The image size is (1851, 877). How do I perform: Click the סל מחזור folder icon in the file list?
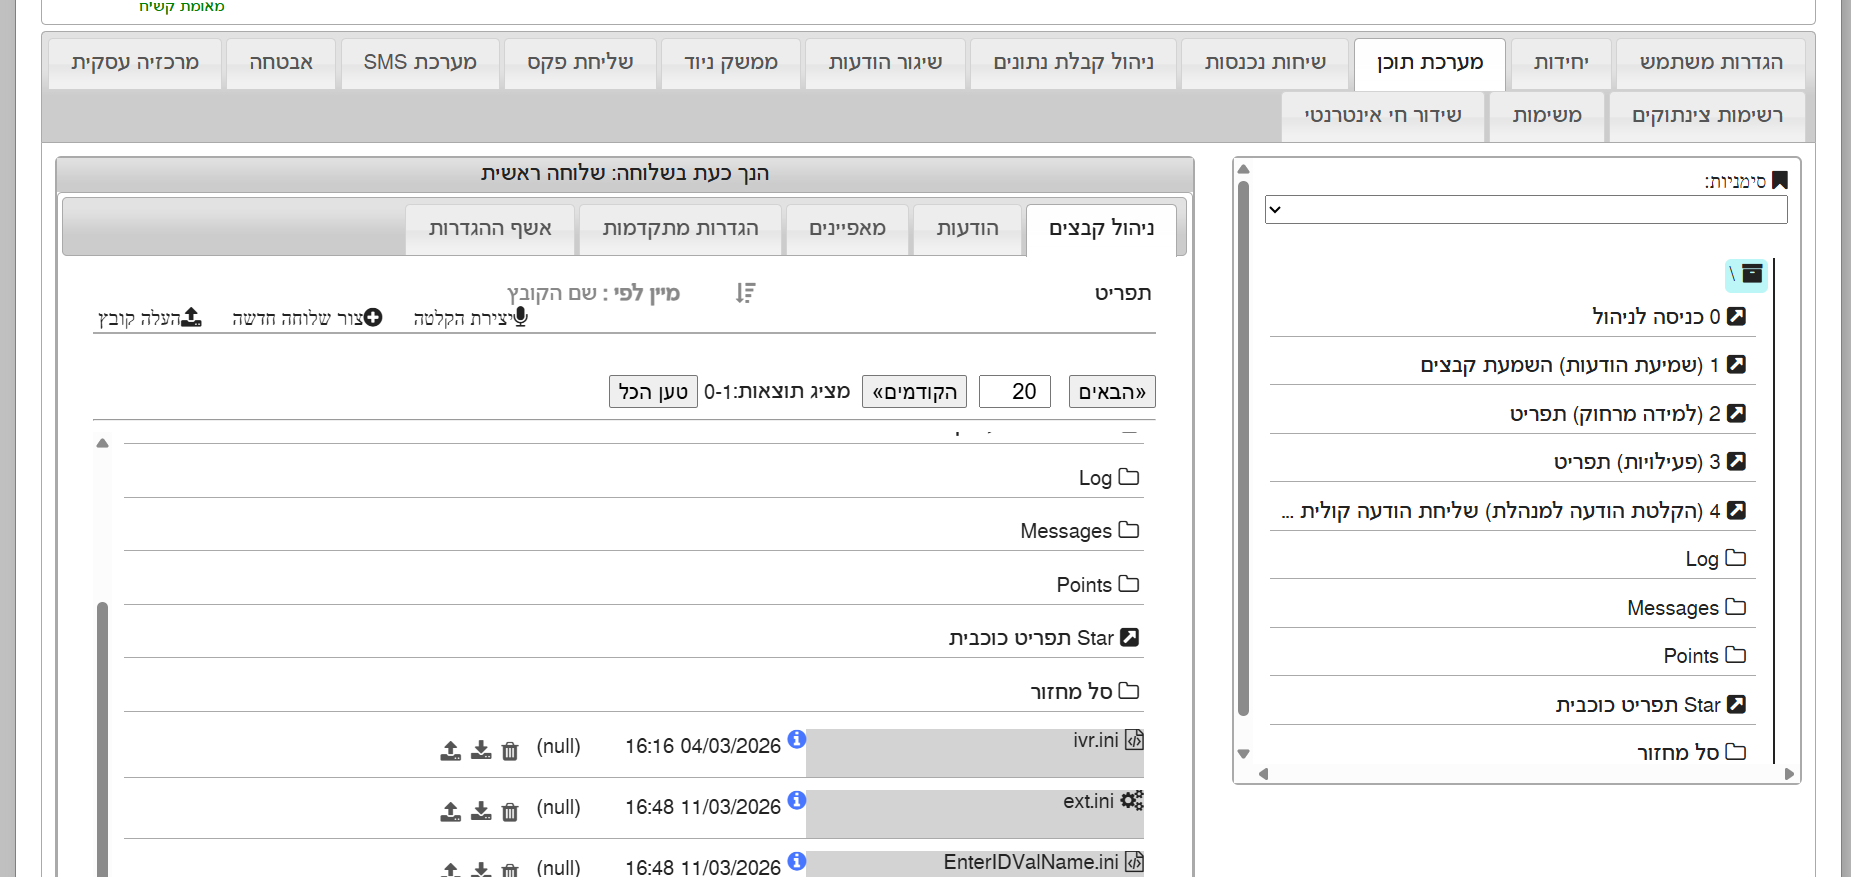(x=1129, y=691)
